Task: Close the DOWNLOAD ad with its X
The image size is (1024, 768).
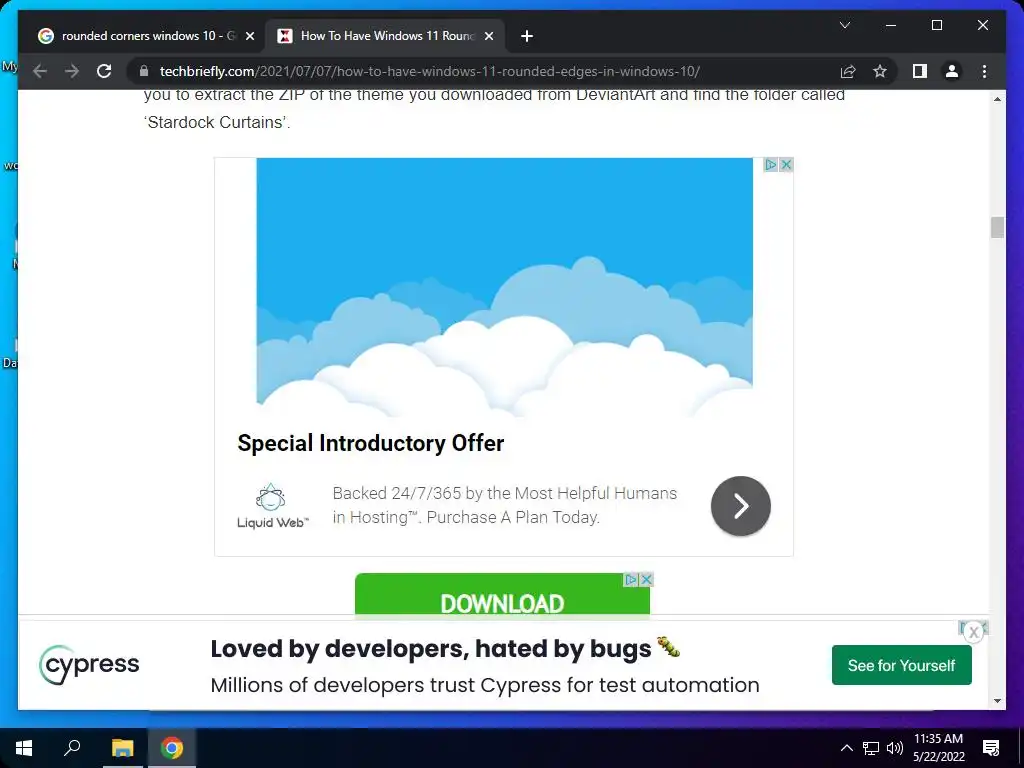Action: pos(646,579)
